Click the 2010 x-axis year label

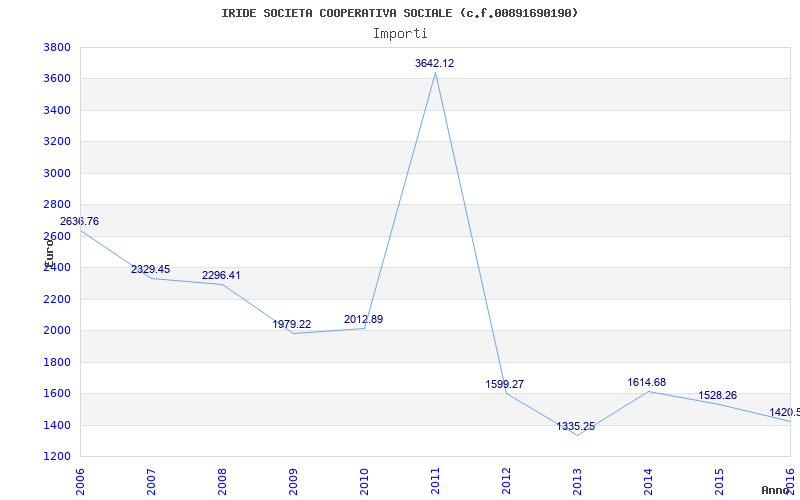click(364, 482)
